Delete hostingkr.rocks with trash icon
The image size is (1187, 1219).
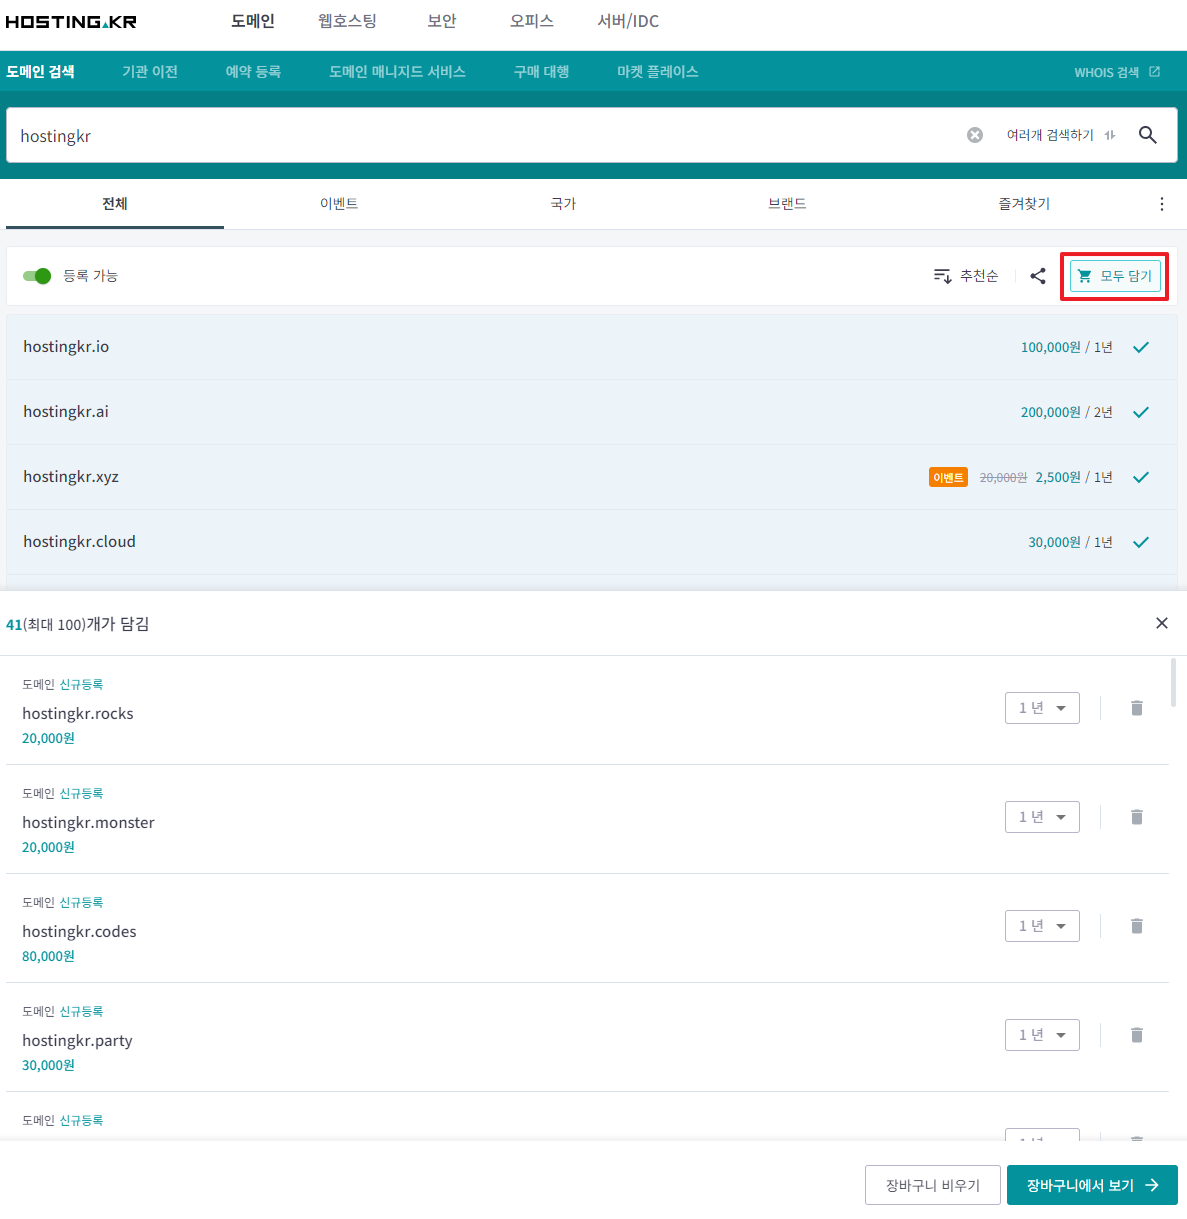point(1136,708)
